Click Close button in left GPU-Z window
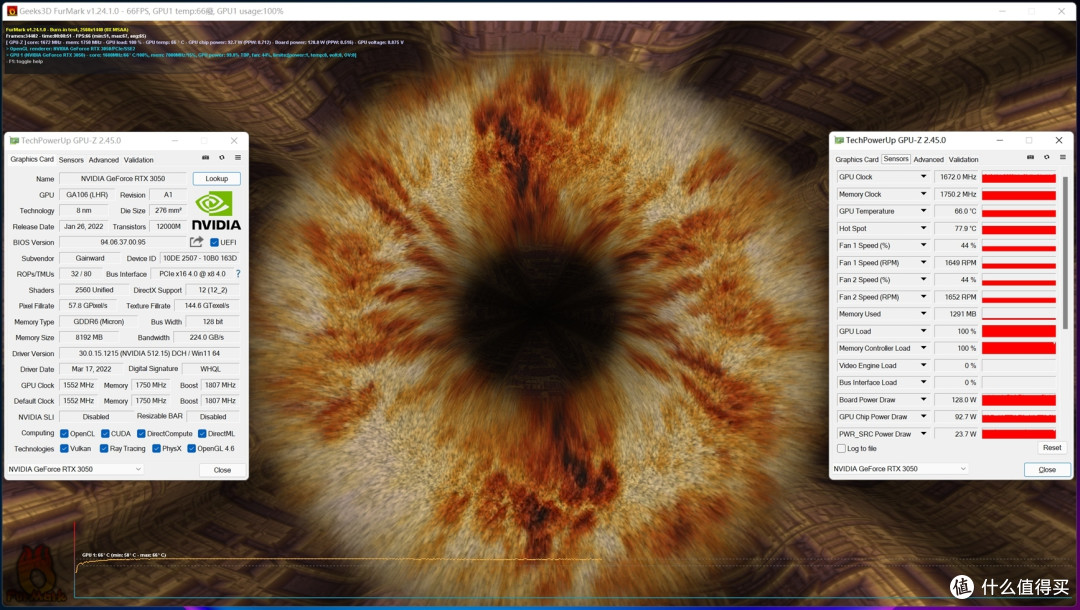Screen dimensions: 1080x610 222,470
